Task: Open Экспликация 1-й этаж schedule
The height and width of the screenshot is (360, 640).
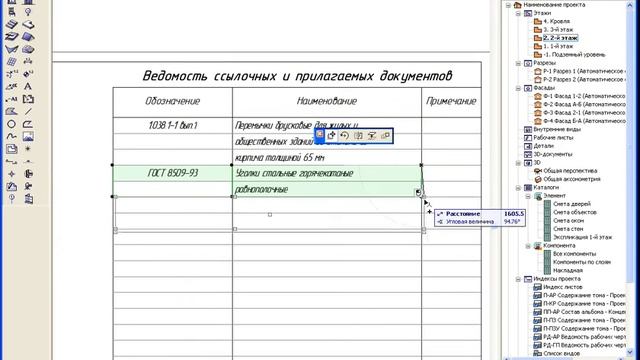Action: pyautogui.click(x=582, y=237)
